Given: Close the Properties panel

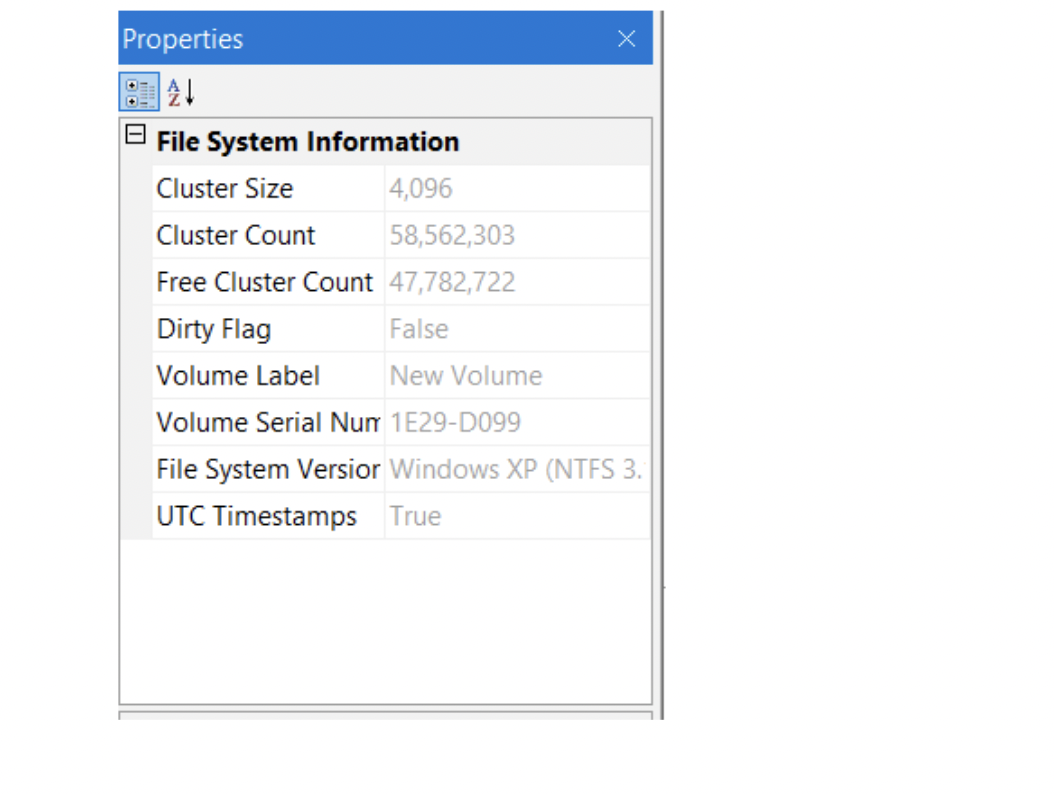Looking at the screenshot, I should pyautogui.click(x=626, y=39).
